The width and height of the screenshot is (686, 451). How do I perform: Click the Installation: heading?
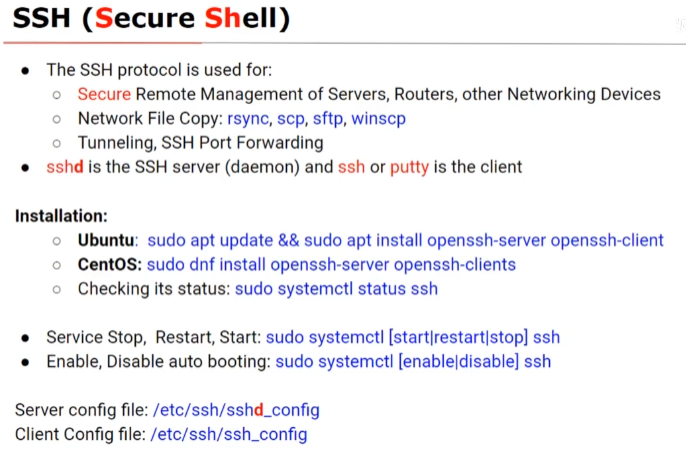[x=61, y=216]
